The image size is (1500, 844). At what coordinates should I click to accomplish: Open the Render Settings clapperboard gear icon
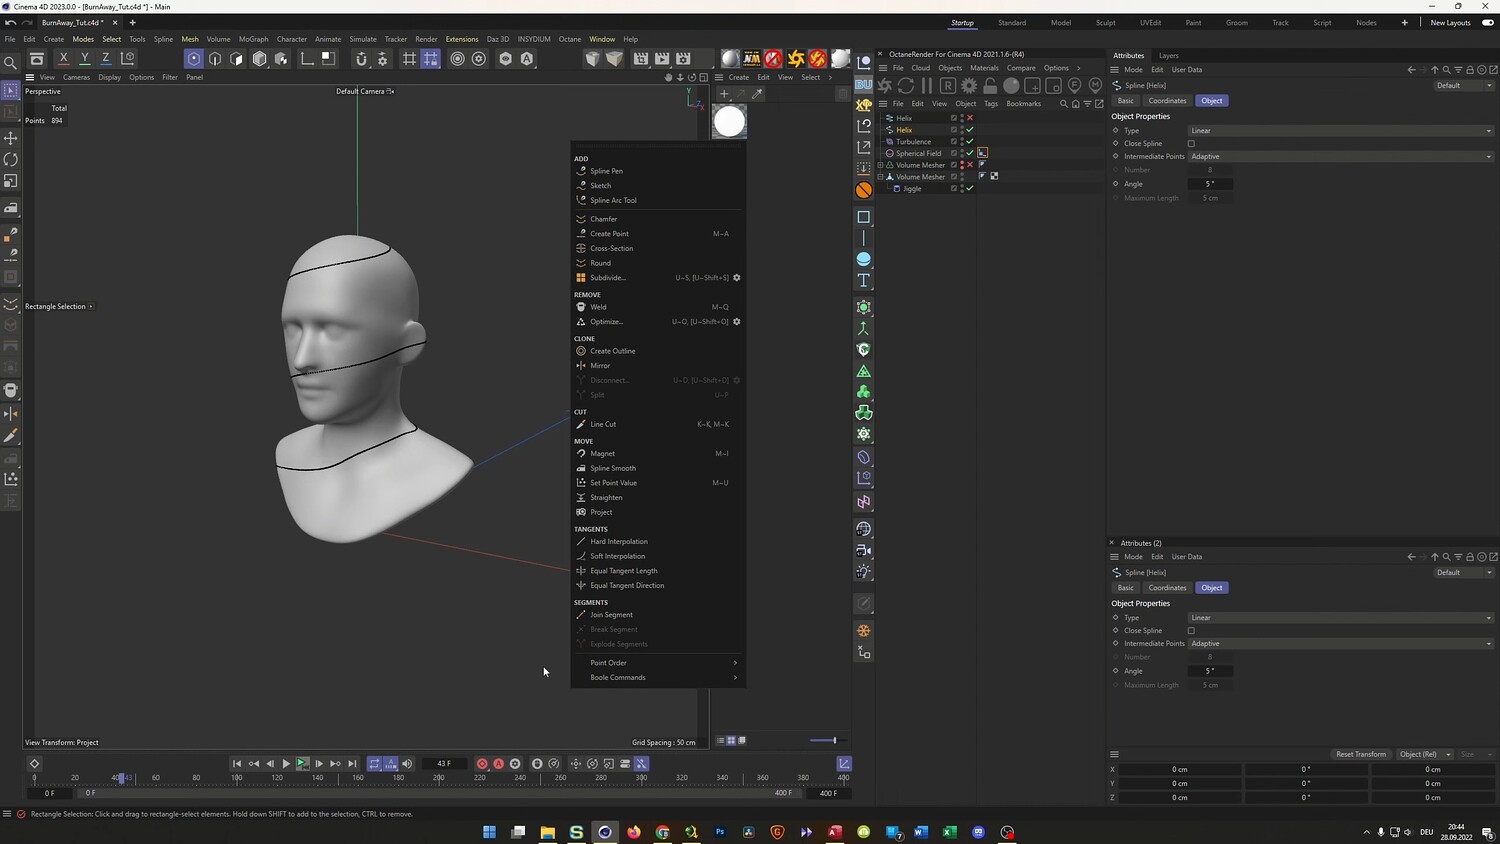click(683, 59)
